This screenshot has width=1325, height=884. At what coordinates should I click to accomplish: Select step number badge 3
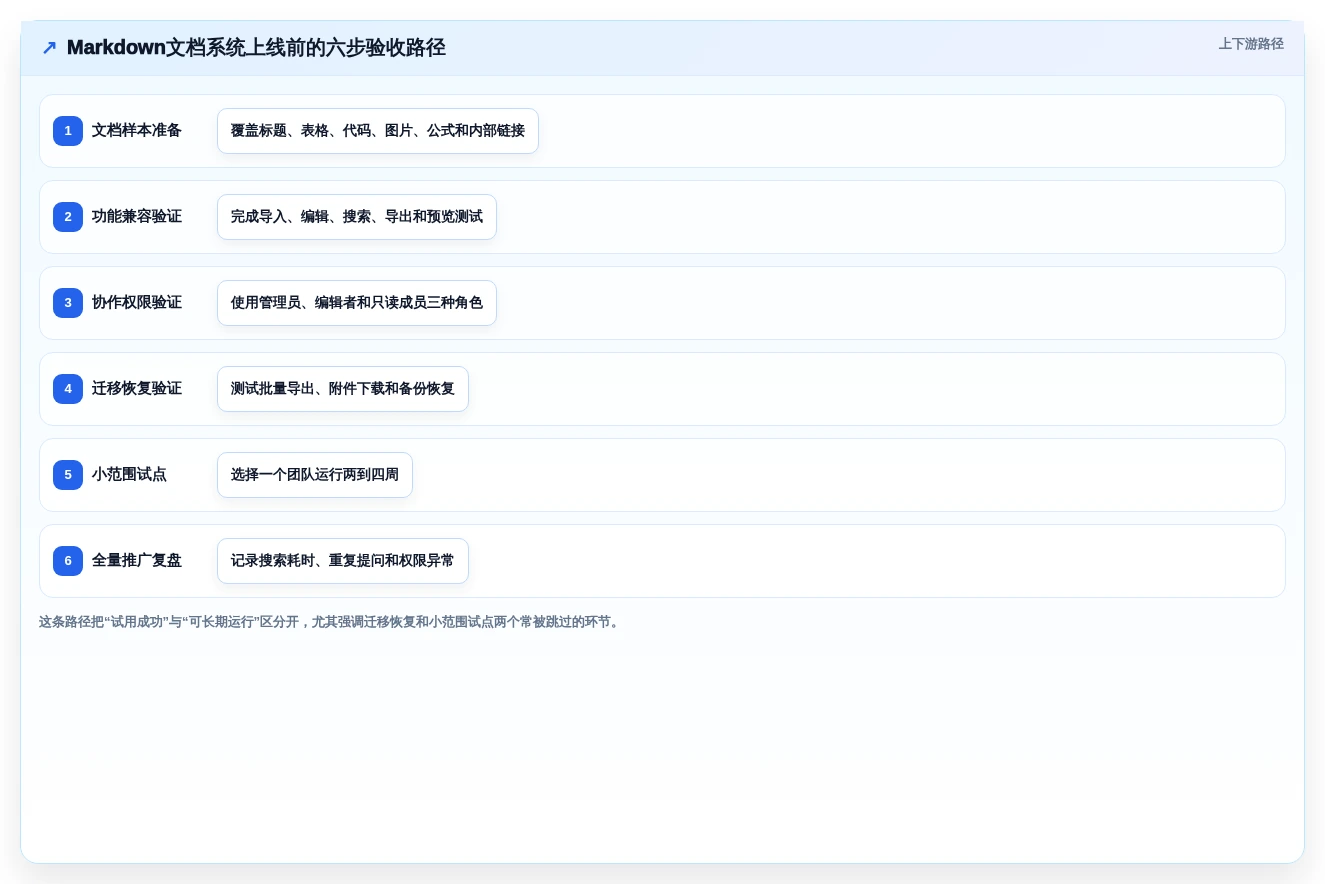pyautogui.click(x=68, y=303)
